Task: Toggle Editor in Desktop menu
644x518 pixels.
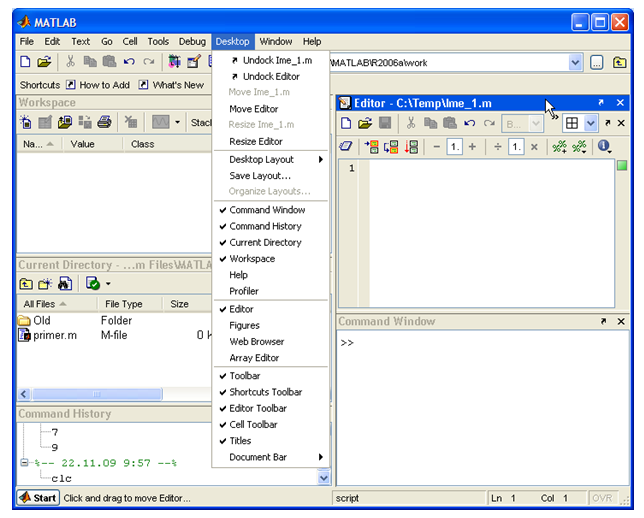Action: [270, 309]
